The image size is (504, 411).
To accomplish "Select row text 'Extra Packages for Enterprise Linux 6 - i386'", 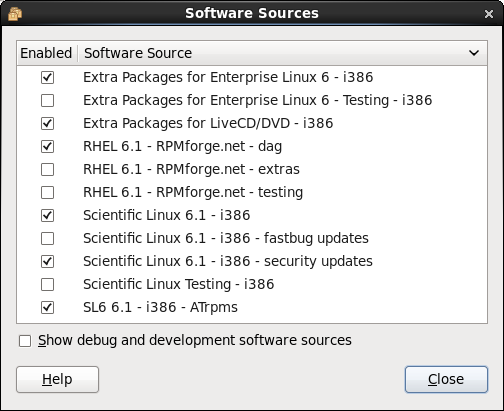I will tap(228, 77).
